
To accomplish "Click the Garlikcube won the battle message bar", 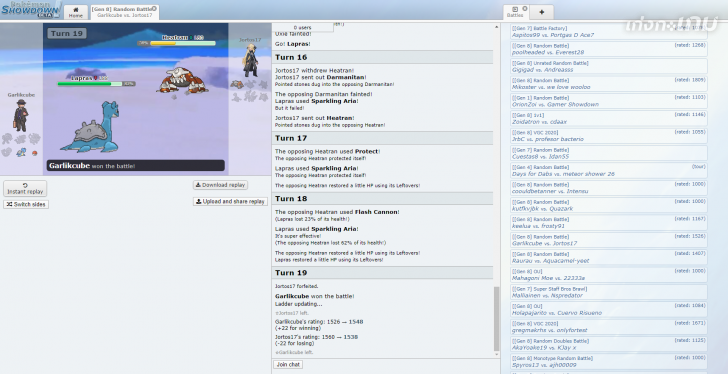I will point(136,166).
